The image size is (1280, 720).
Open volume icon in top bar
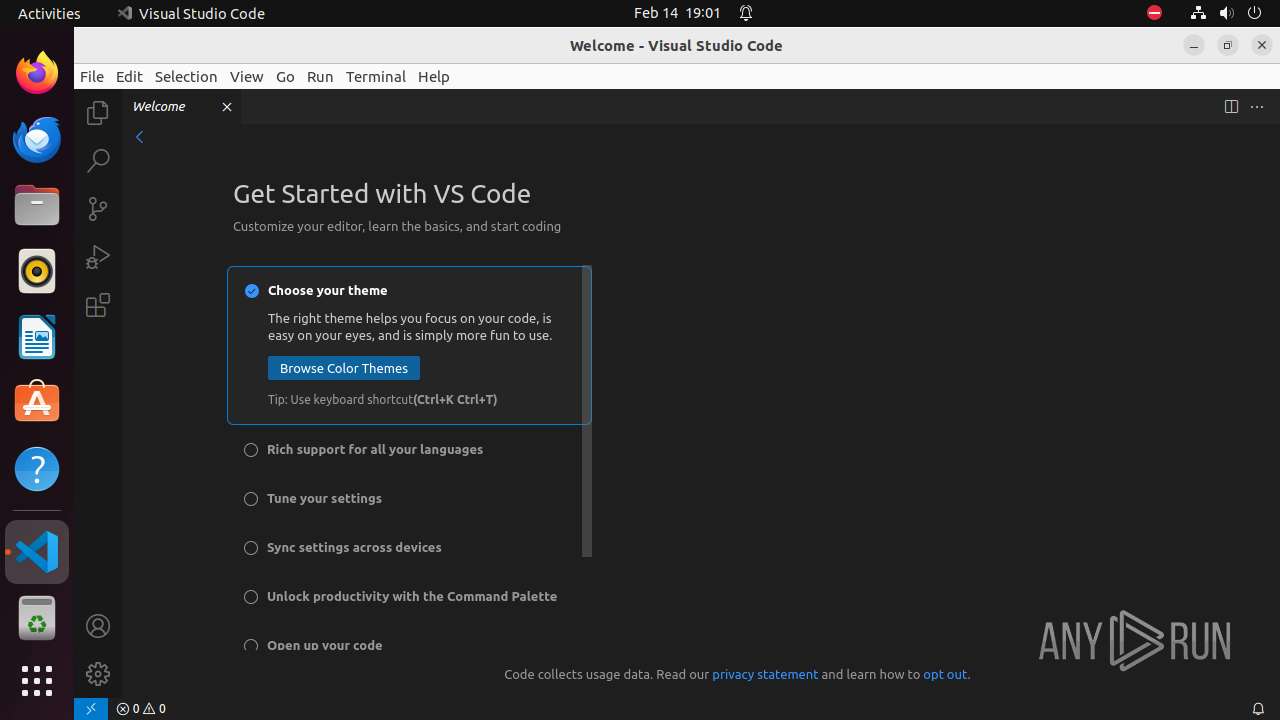click(1226, 13)
